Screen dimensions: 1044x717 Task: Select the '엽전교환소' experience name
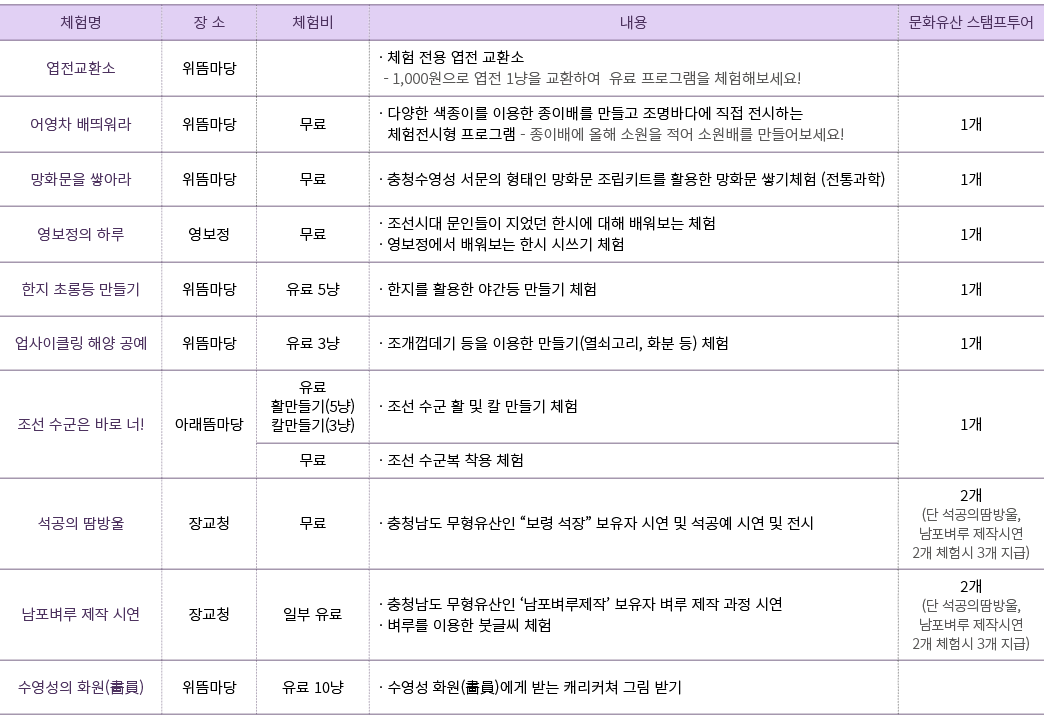coord(81,68)
